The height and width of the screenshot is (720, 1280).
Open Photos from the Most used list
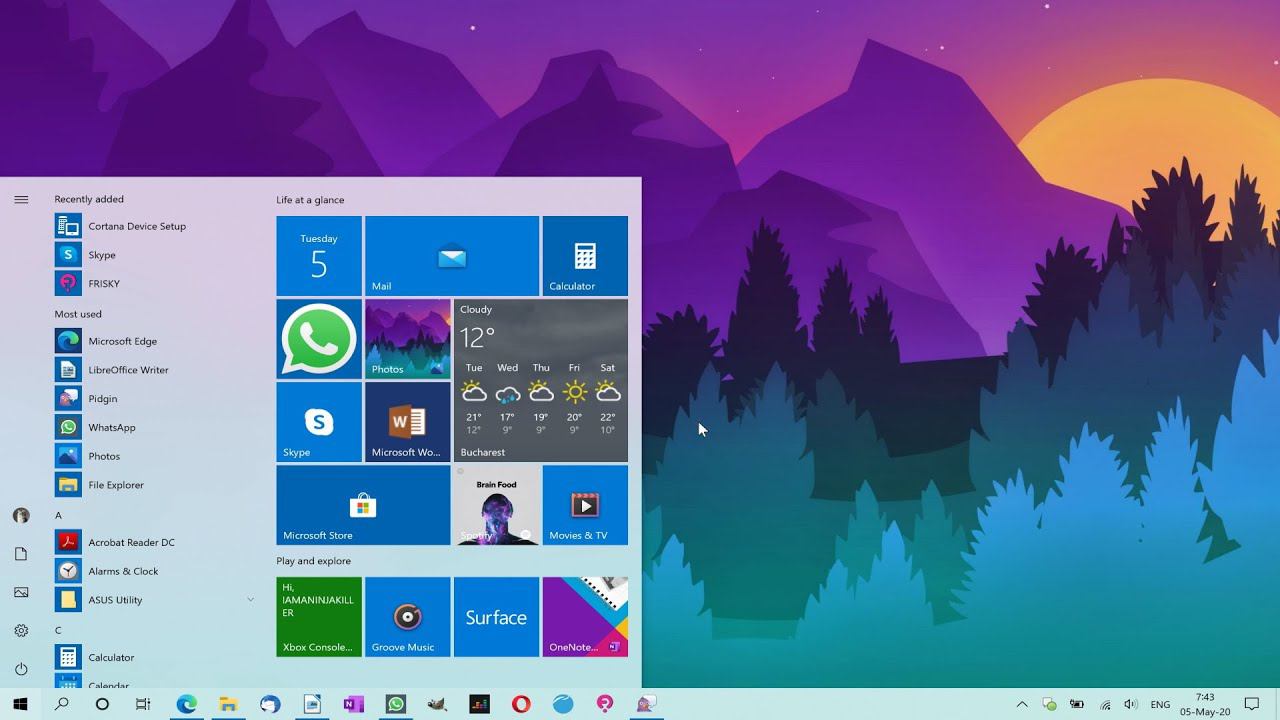tap(156, 456)
